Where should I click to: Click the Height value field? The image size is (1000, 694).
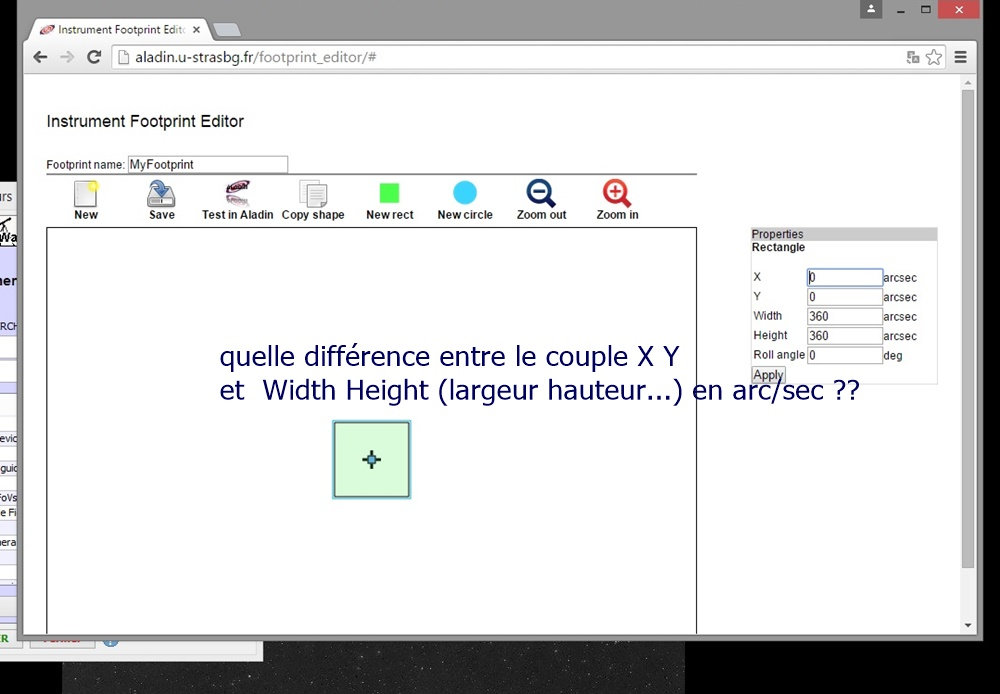[844, 336]
